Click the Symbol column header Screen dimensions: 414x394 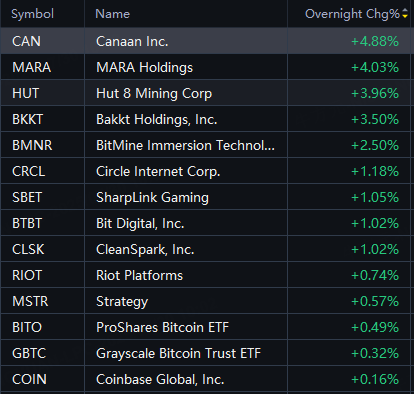32,14
